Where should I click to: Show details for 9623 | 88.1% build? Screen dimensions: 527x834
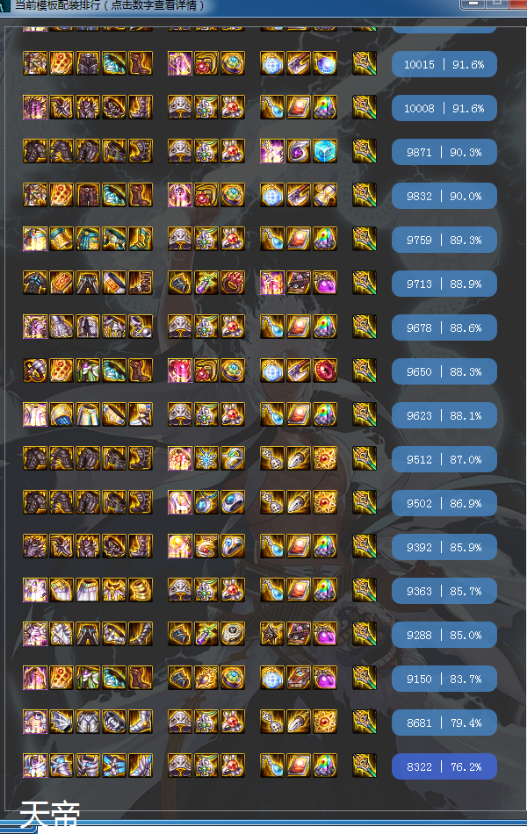pyautogui.click(x=444, y=415)
